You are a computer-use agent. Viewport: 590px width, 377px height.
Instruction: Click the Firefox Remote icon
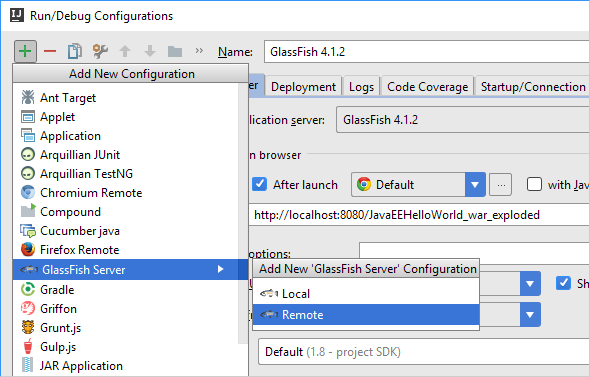(x=28, y=249)
